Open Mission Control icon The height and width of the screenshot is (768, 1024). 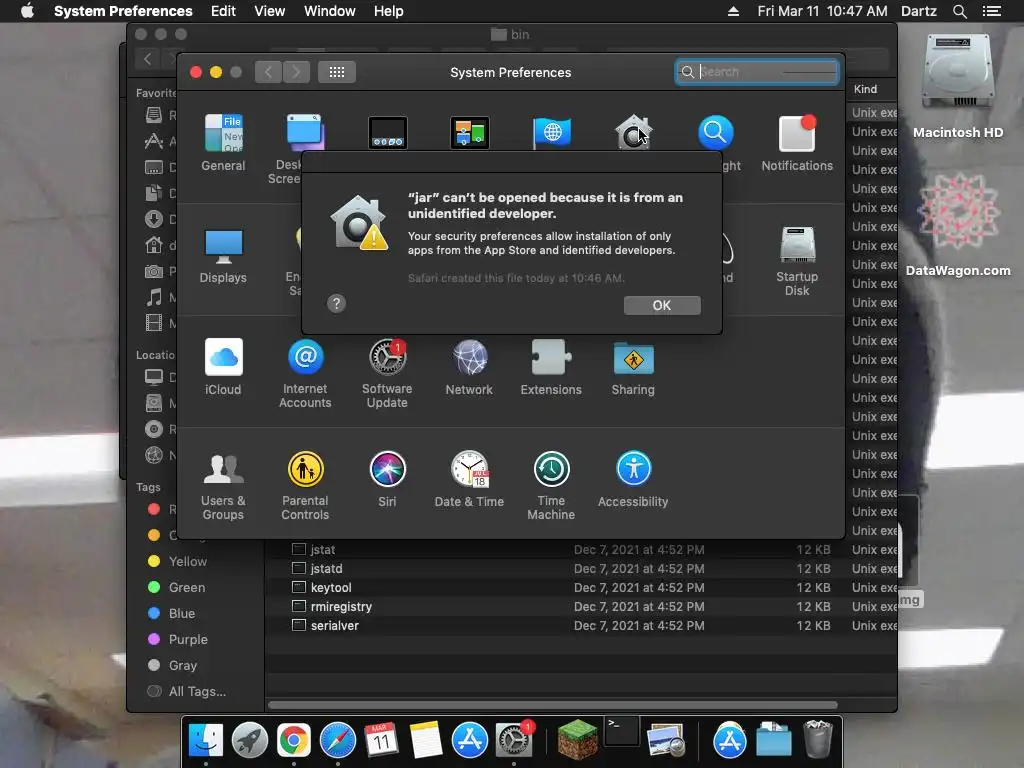pos(470,133)
